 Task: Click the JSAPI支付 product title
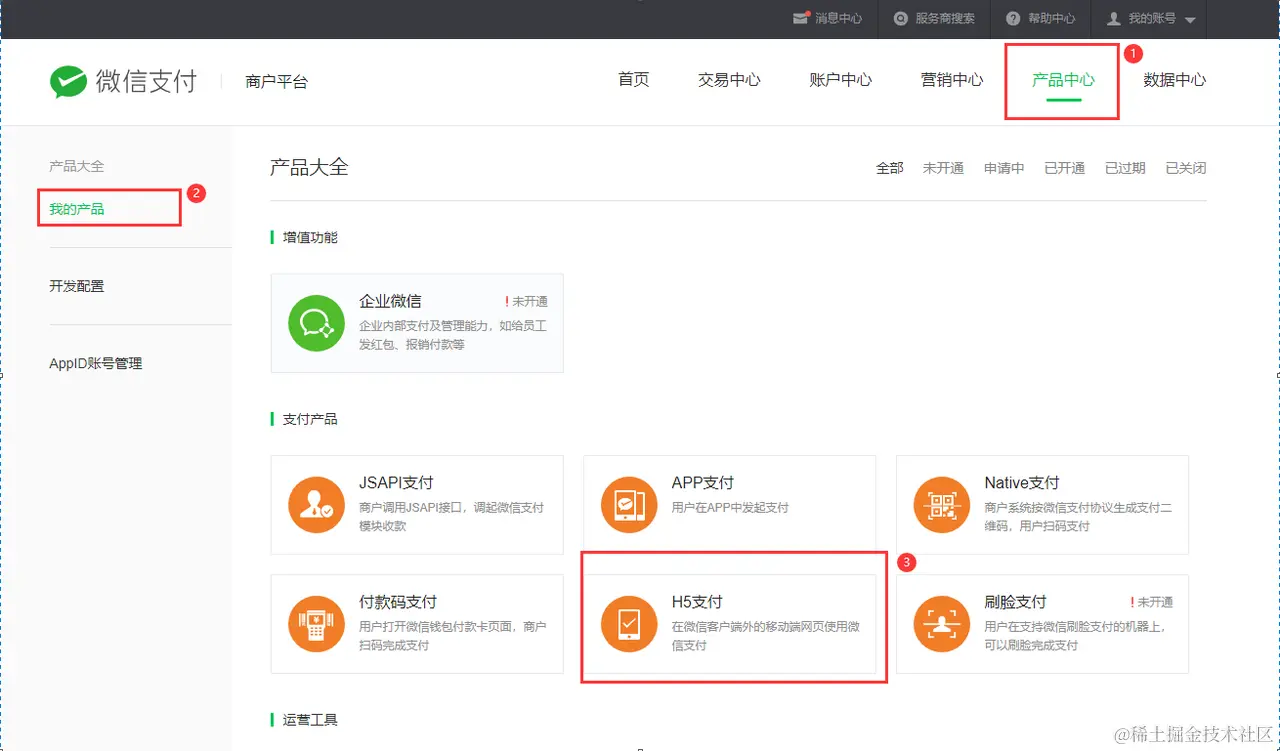click(x=396, y=483)
